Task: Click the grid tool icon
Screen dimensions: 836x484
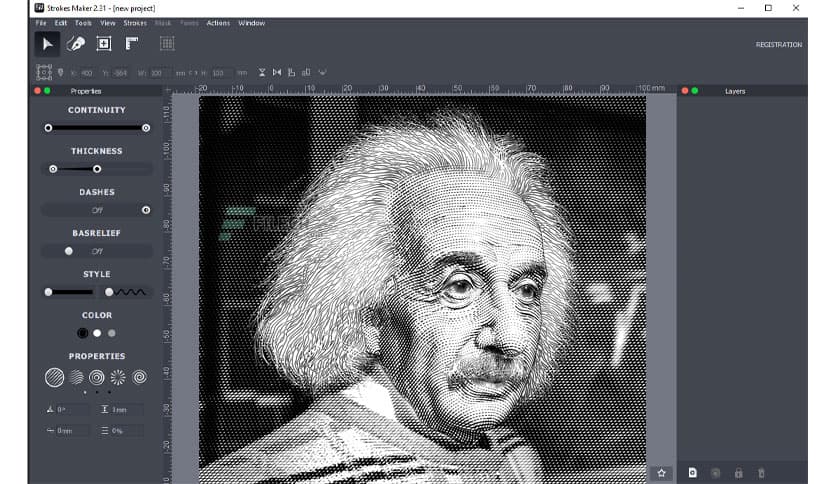Action: point(167,44)
